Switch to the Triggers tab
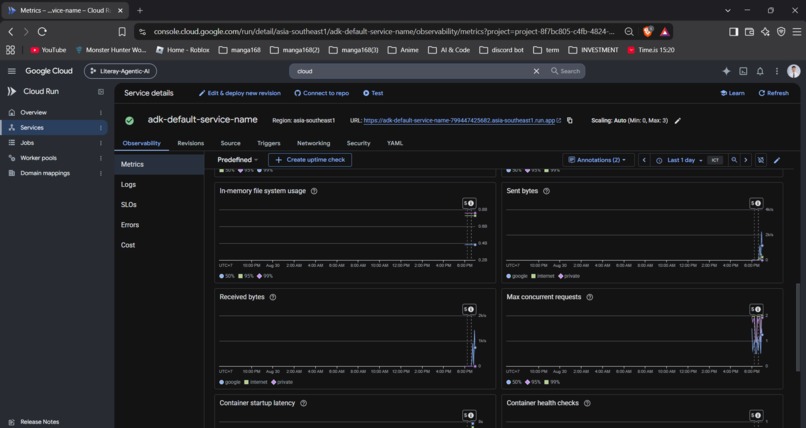 pyautogui.click(x=269, y=143)
